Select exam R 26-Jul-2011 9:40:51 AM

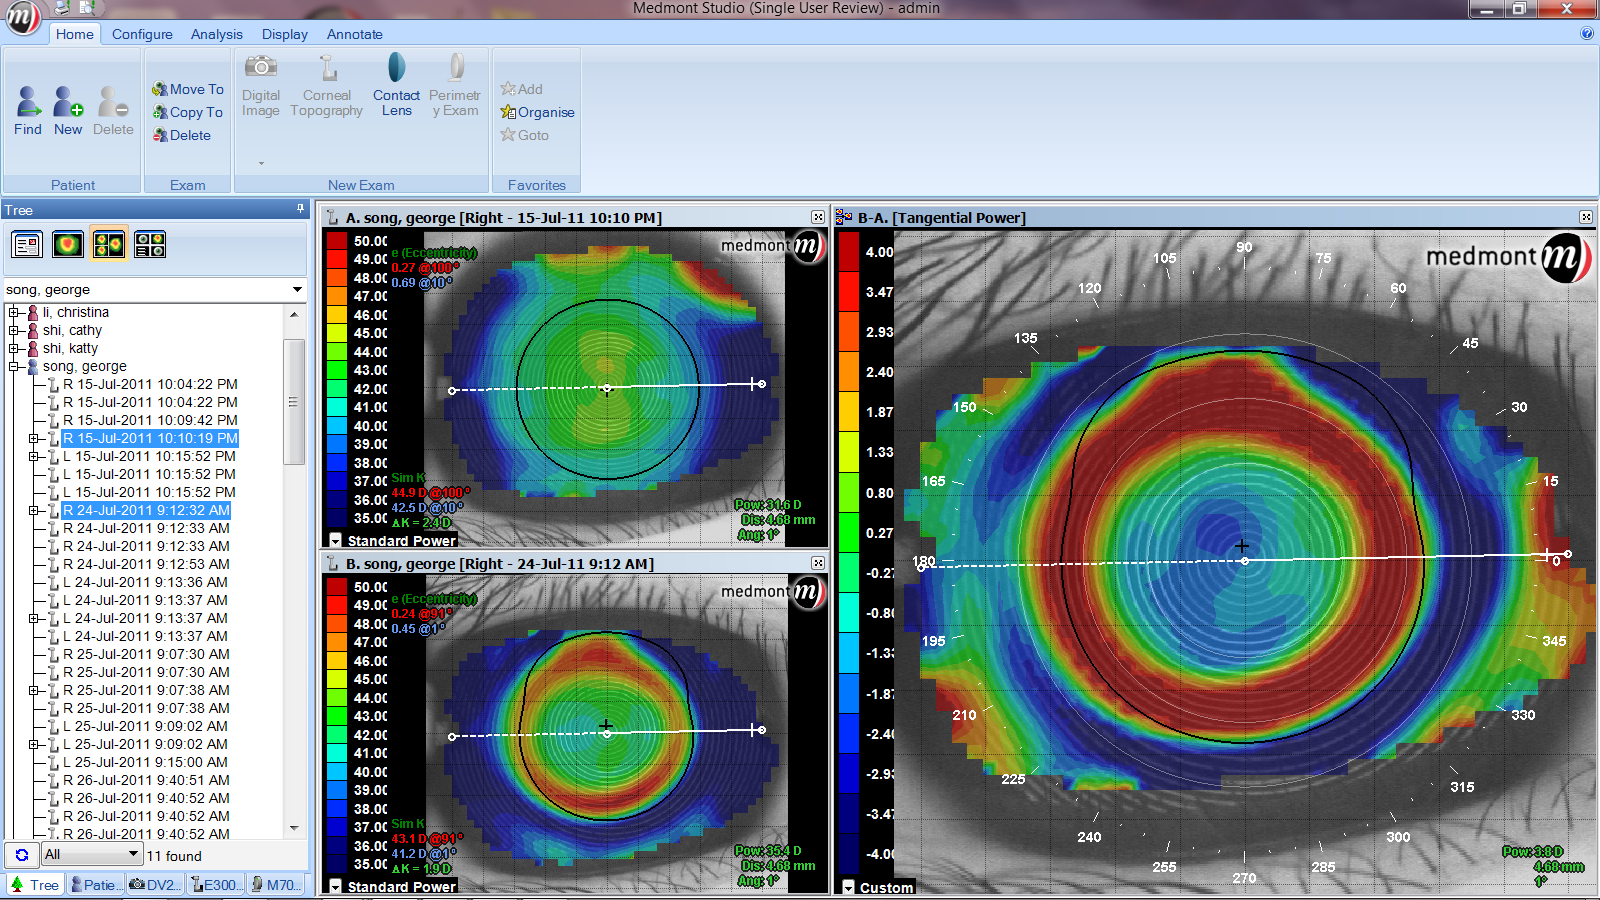point(146,780)
